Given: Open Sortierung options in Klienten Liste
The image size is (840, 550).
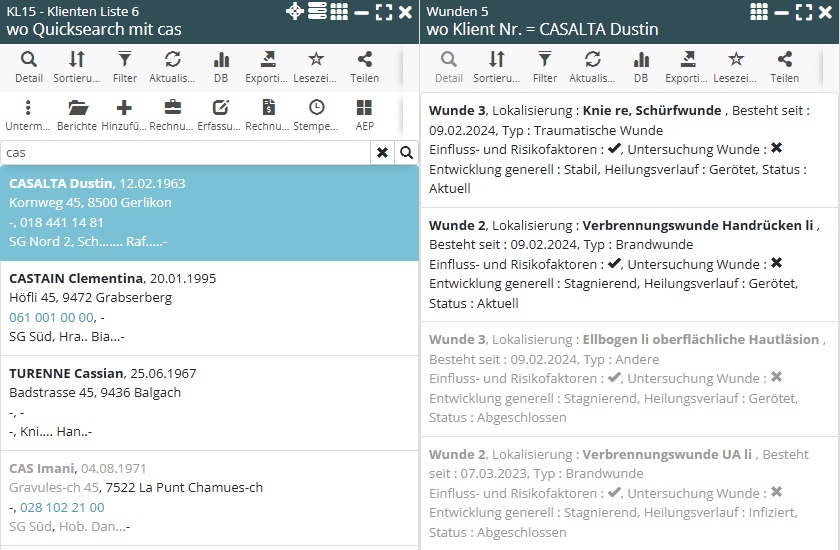Looking at the screenshot, I should pyautogui.click(x=77, y=66).
